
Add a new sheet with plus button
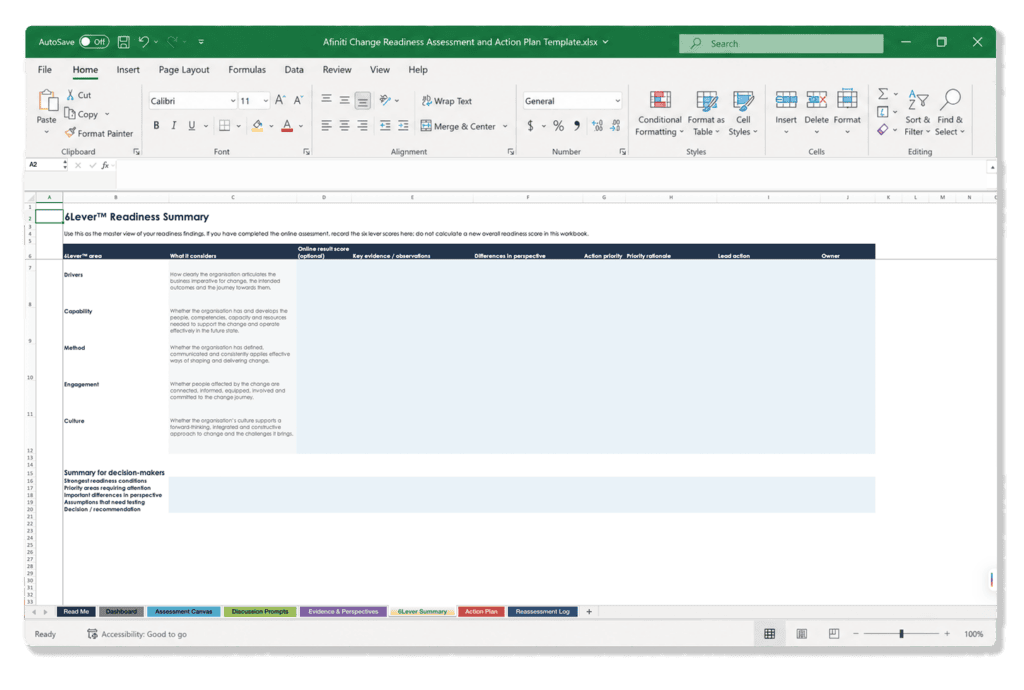pyautogui.click(x=589, y=612)
